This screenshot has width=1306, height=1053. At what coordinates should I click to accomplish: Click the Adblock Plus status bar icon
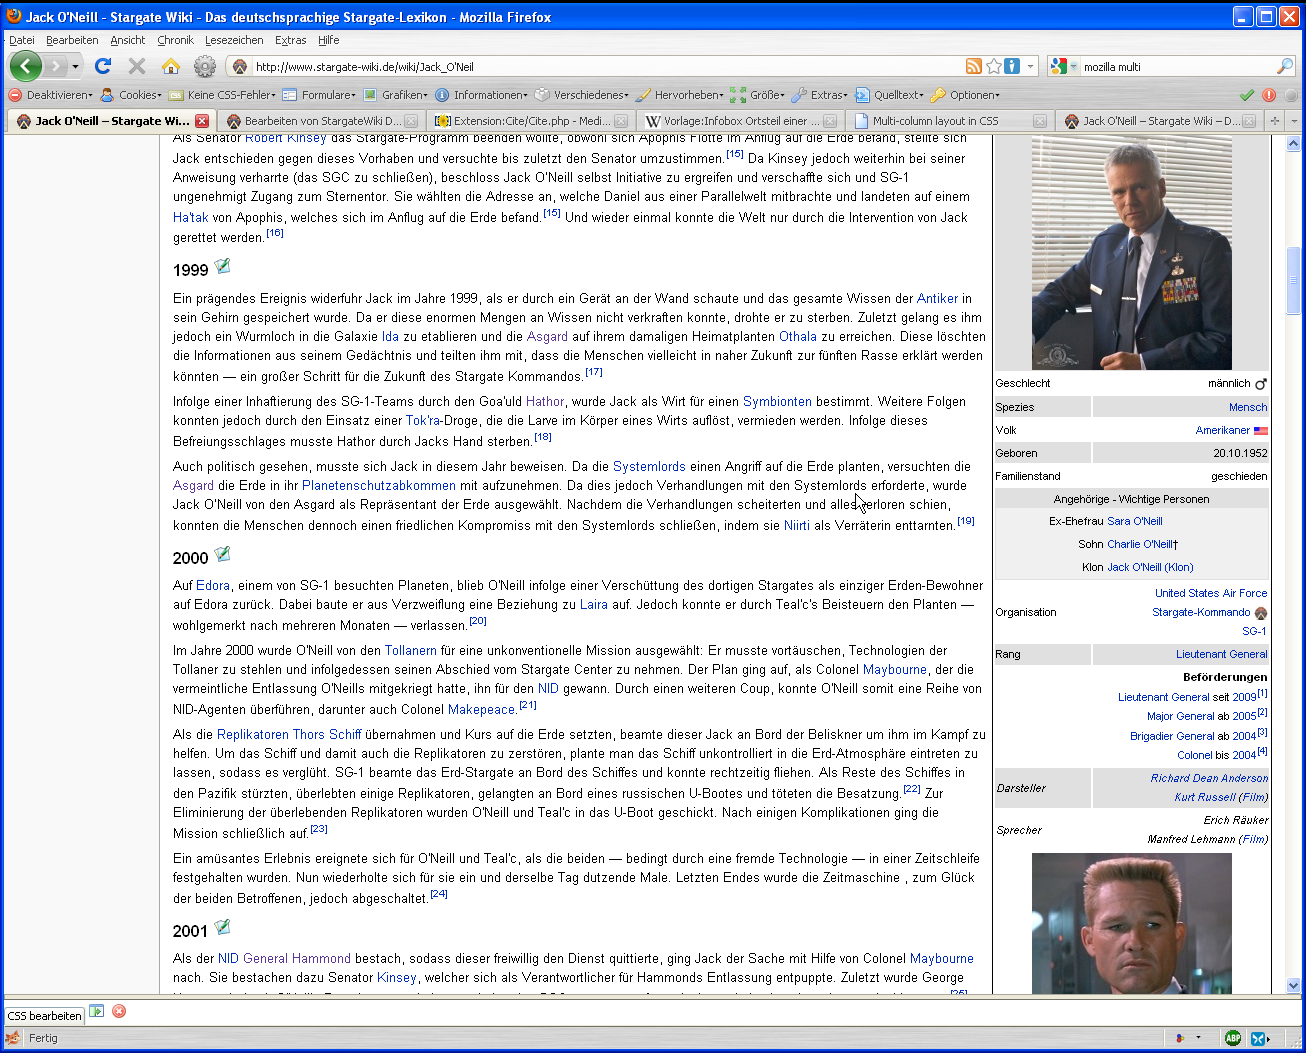pyautogui.click(x=1233, y=1038)
